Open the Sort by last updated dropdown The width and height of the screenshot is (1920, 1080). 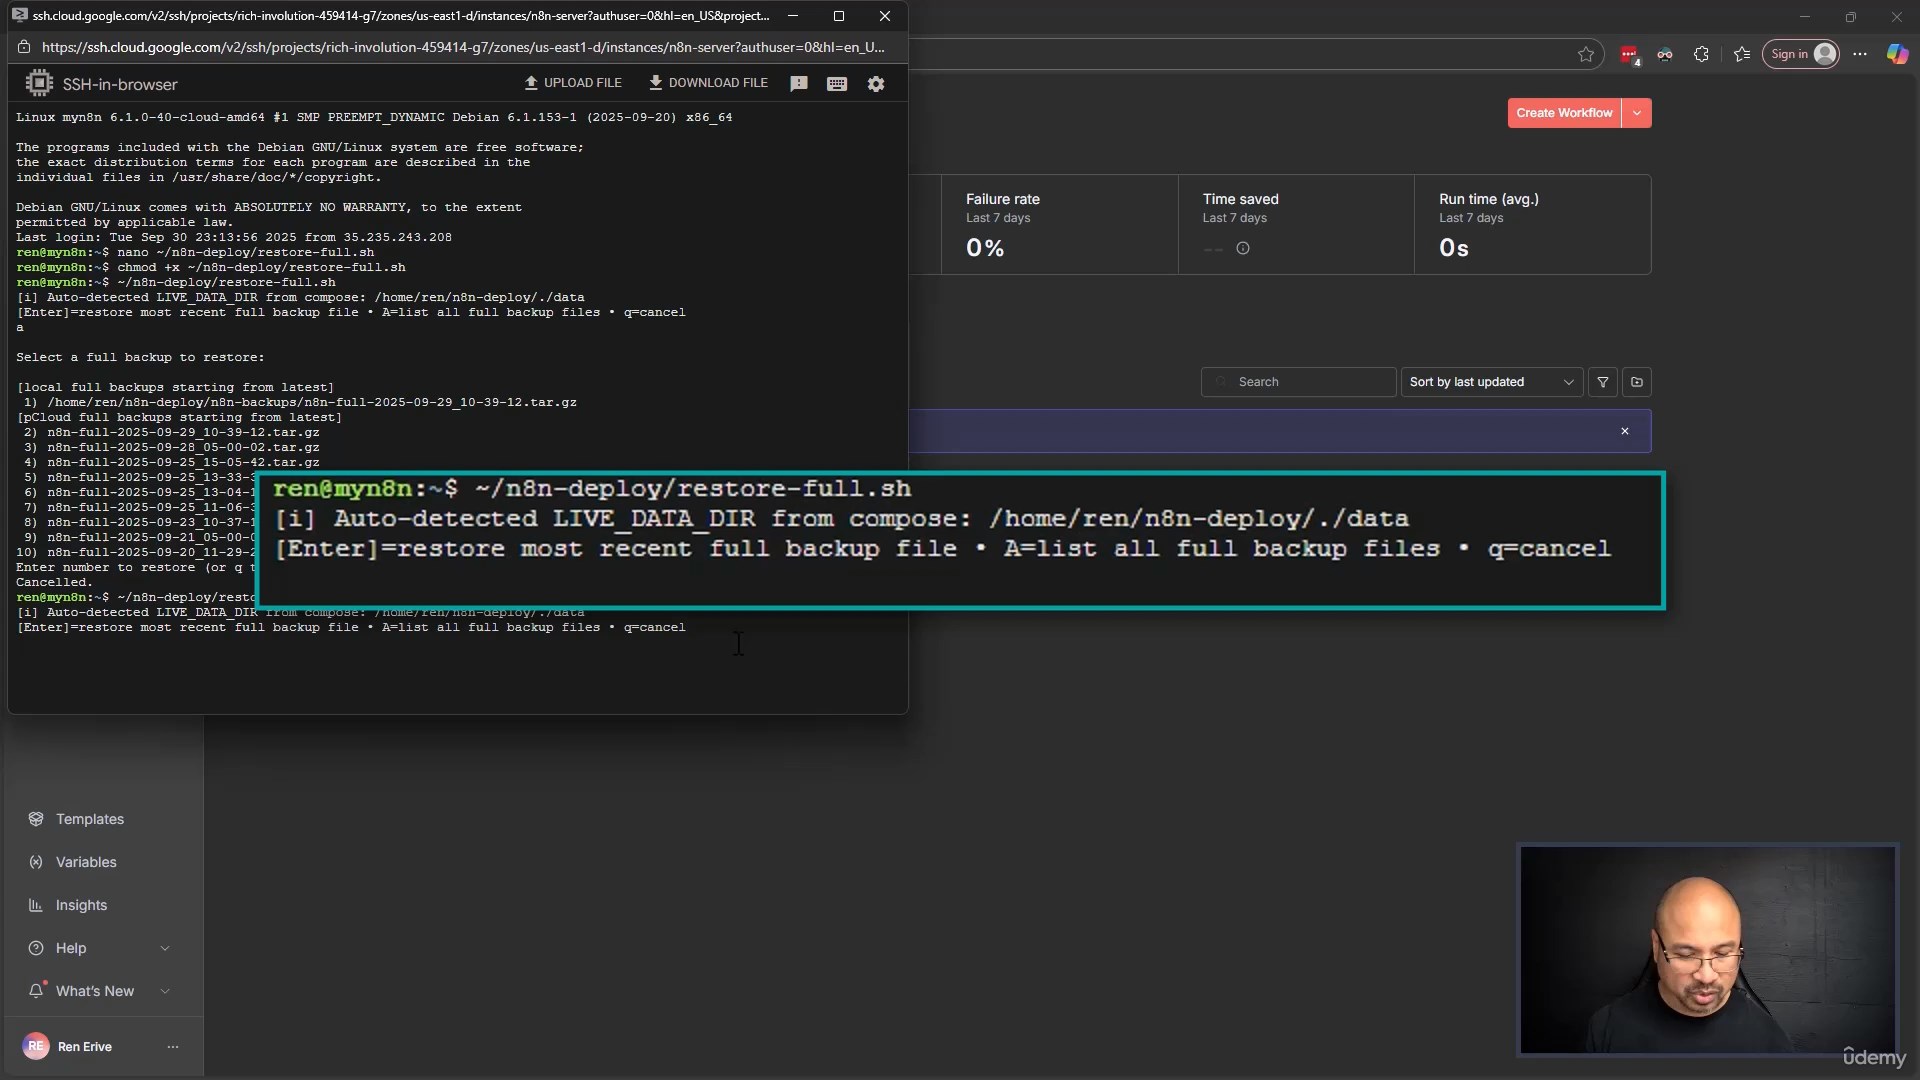click(x=1491, y=382)
